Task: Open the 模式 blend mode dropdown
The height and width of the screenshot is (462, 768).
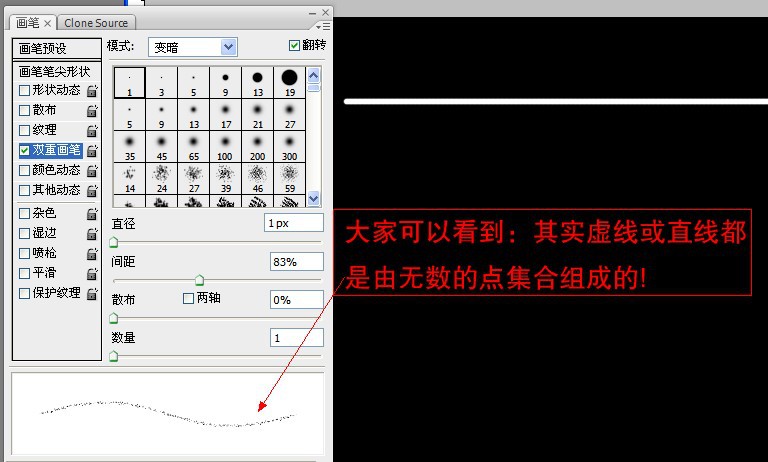Action: click(193, 47)
